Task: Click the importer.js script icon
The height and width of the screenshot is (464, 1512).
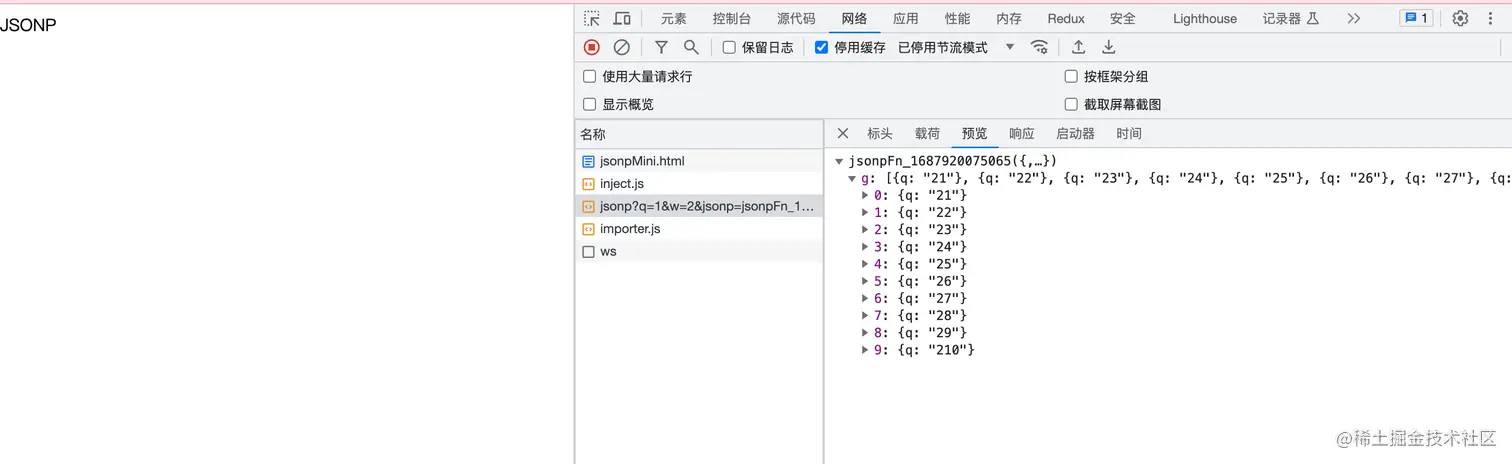Action: point(588,229)
